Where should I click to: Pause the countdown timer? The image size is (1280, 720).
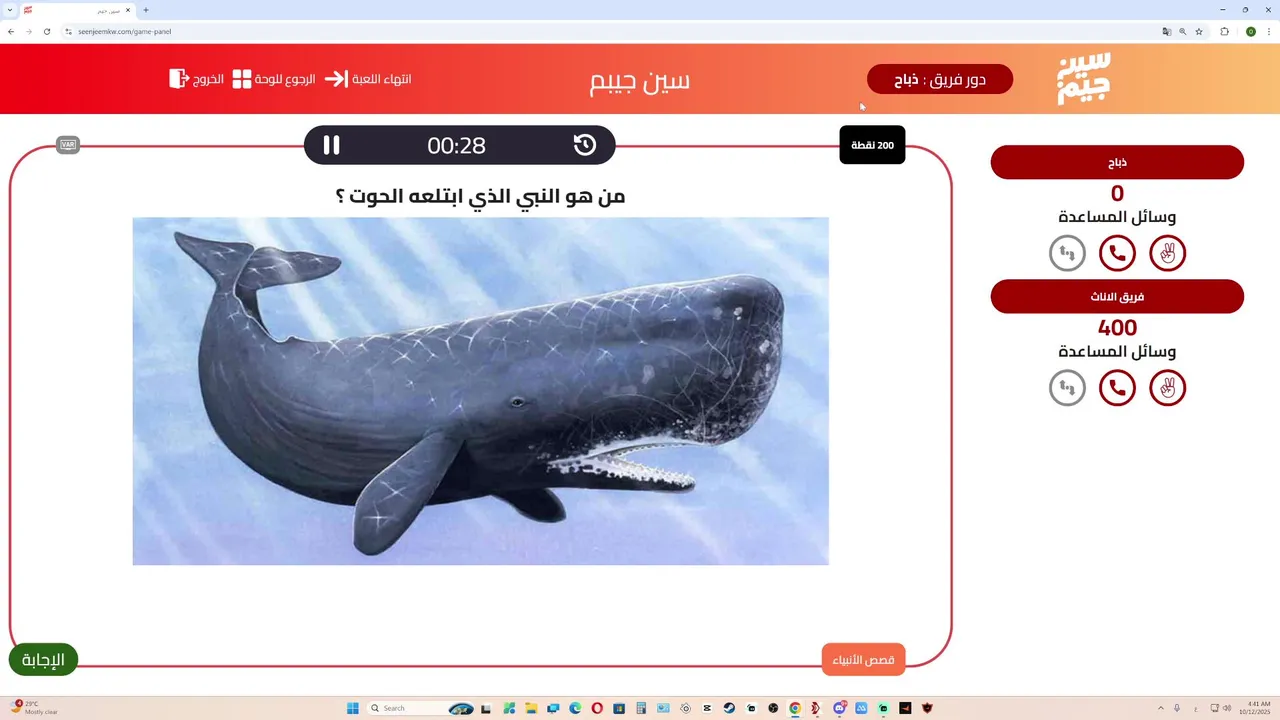tap(331, 145)
